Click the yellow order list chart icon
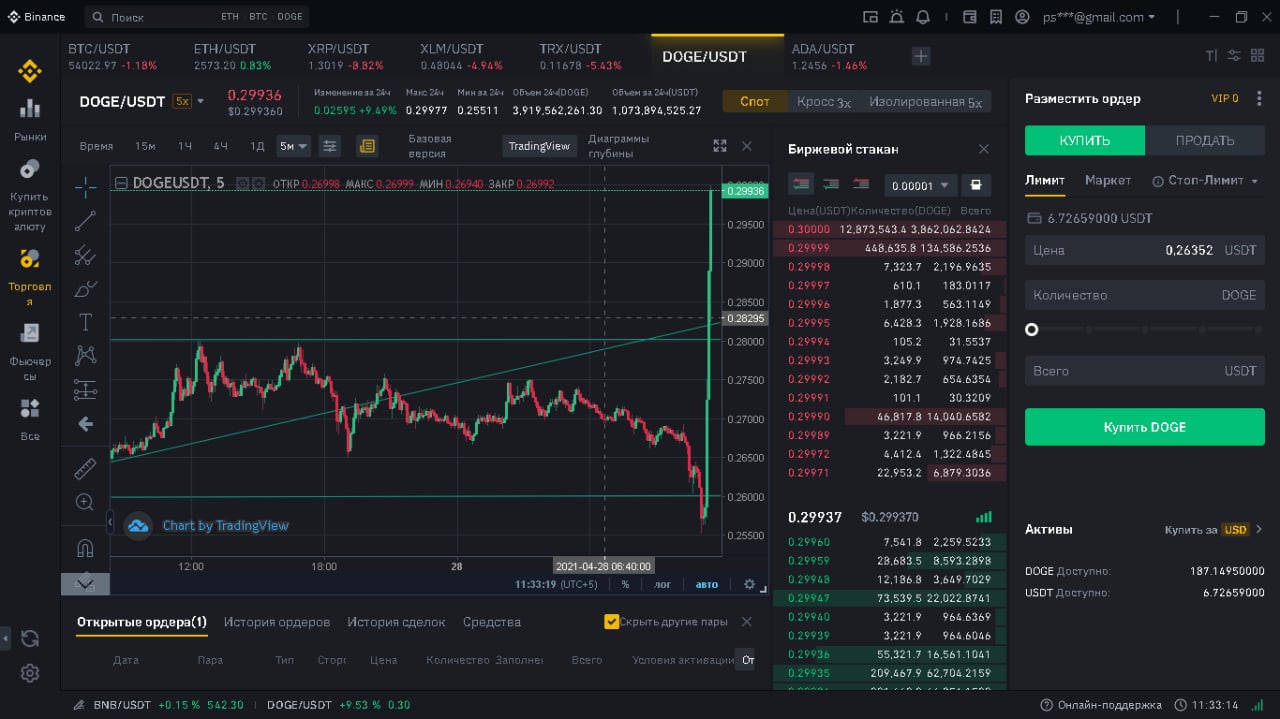The width and height of the screenshot is (1280, 719). pos(367,146)
